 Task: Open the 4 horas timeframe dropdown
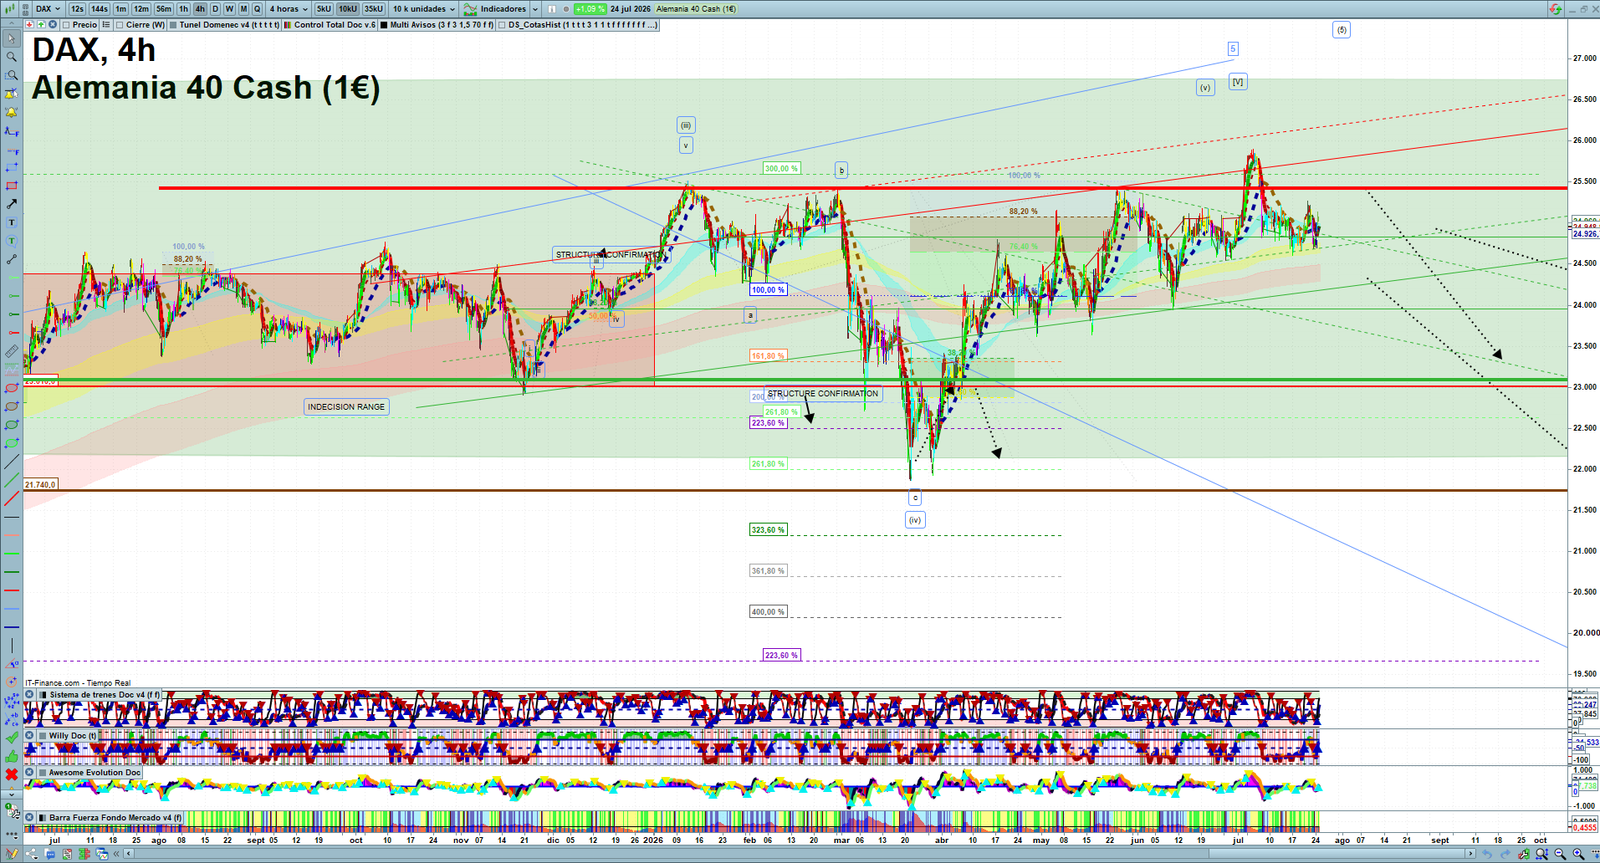coord(288,9)
